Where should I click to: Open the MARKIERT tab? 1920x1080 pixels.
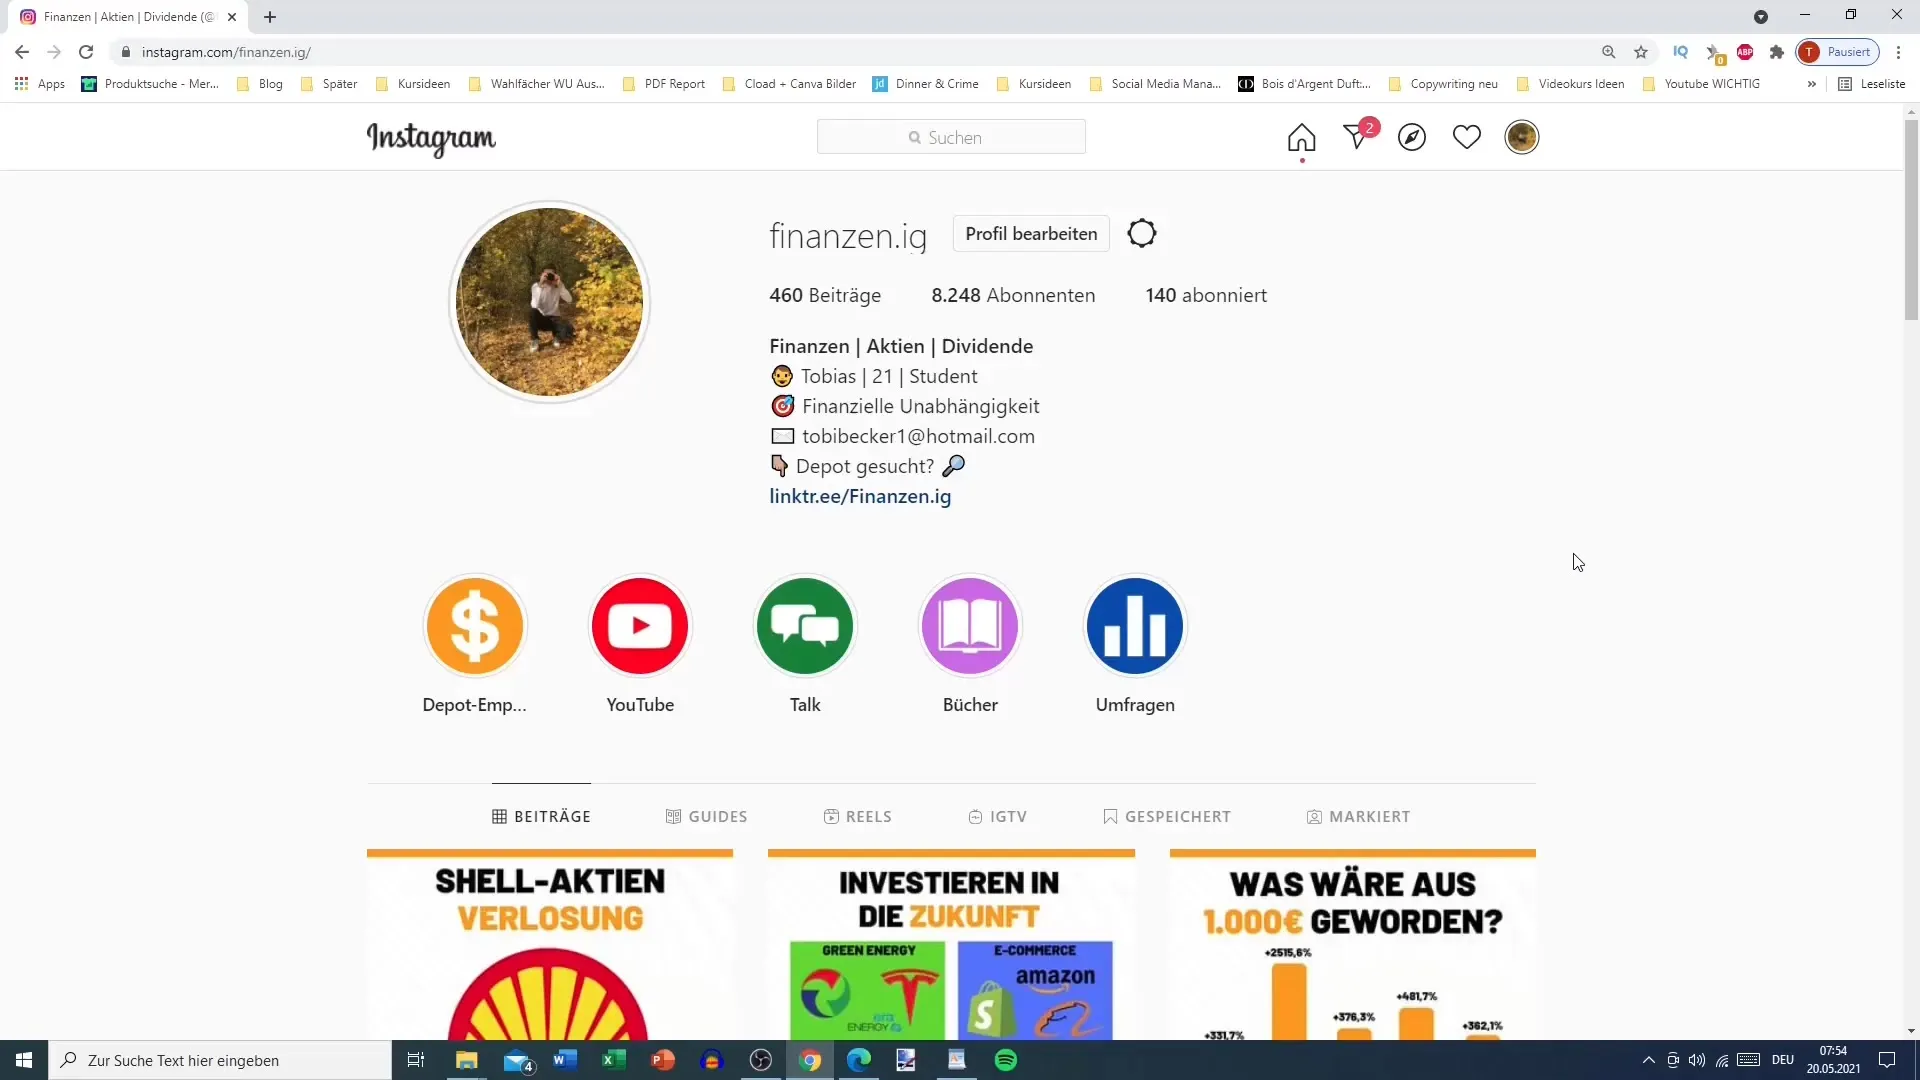tap(1358, 816)
